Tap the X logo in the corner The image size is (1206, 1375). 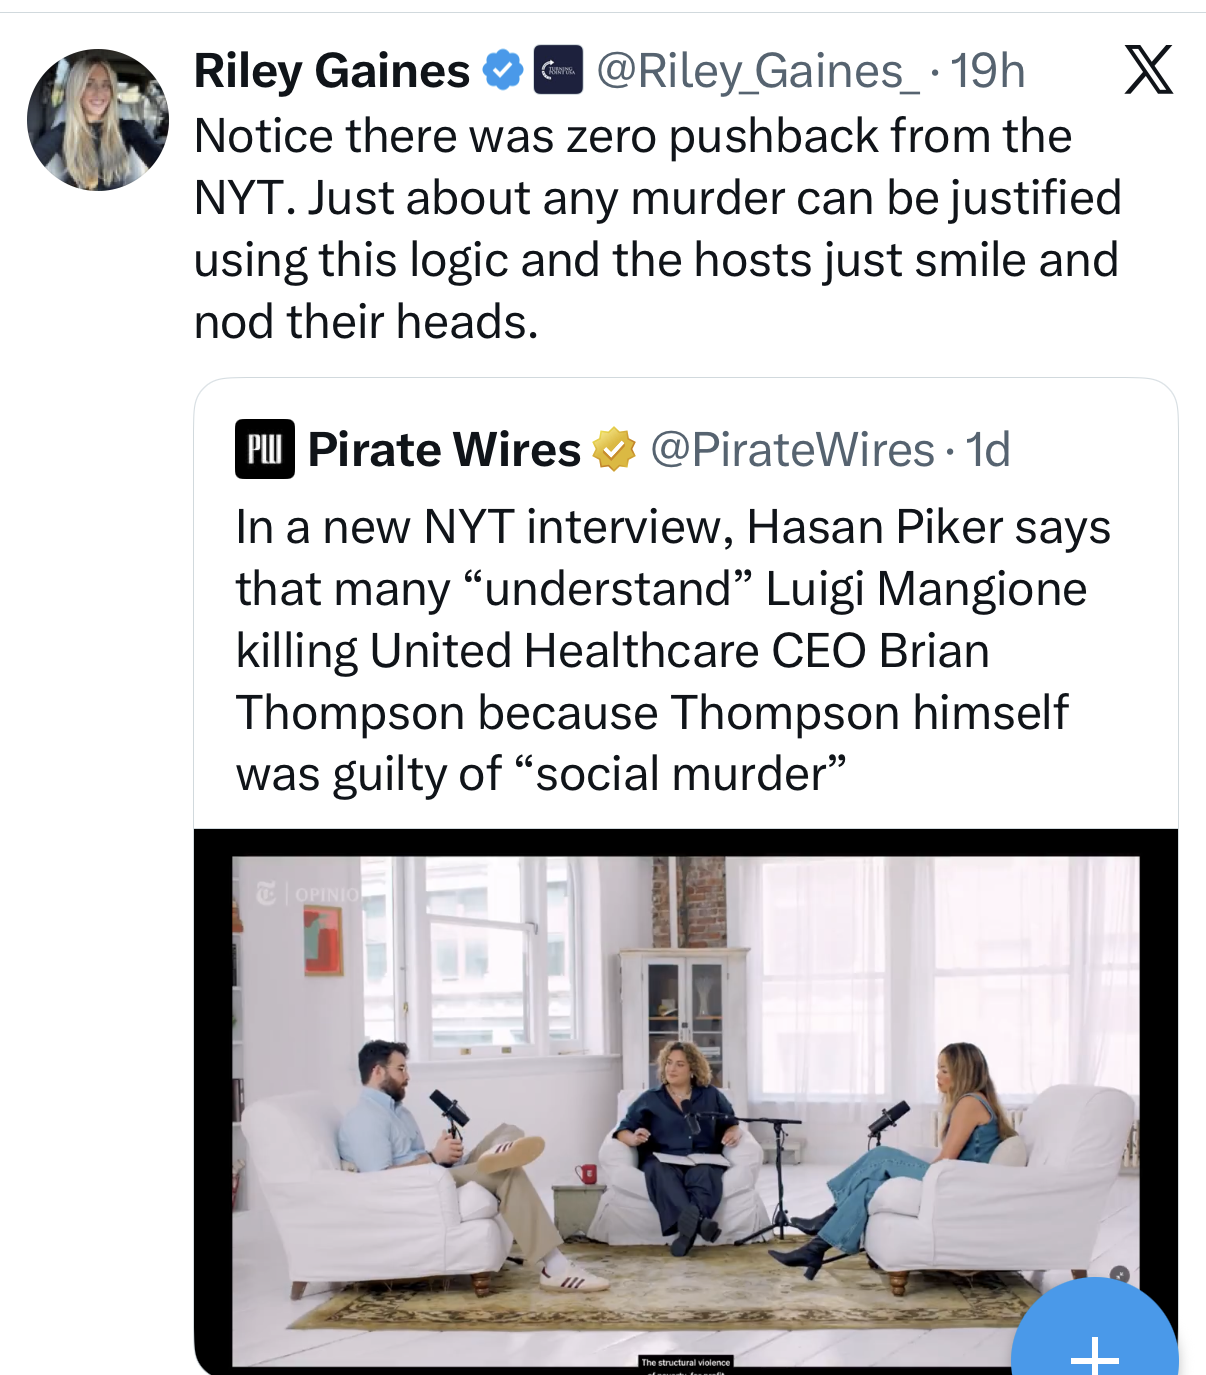[1148, 70]
